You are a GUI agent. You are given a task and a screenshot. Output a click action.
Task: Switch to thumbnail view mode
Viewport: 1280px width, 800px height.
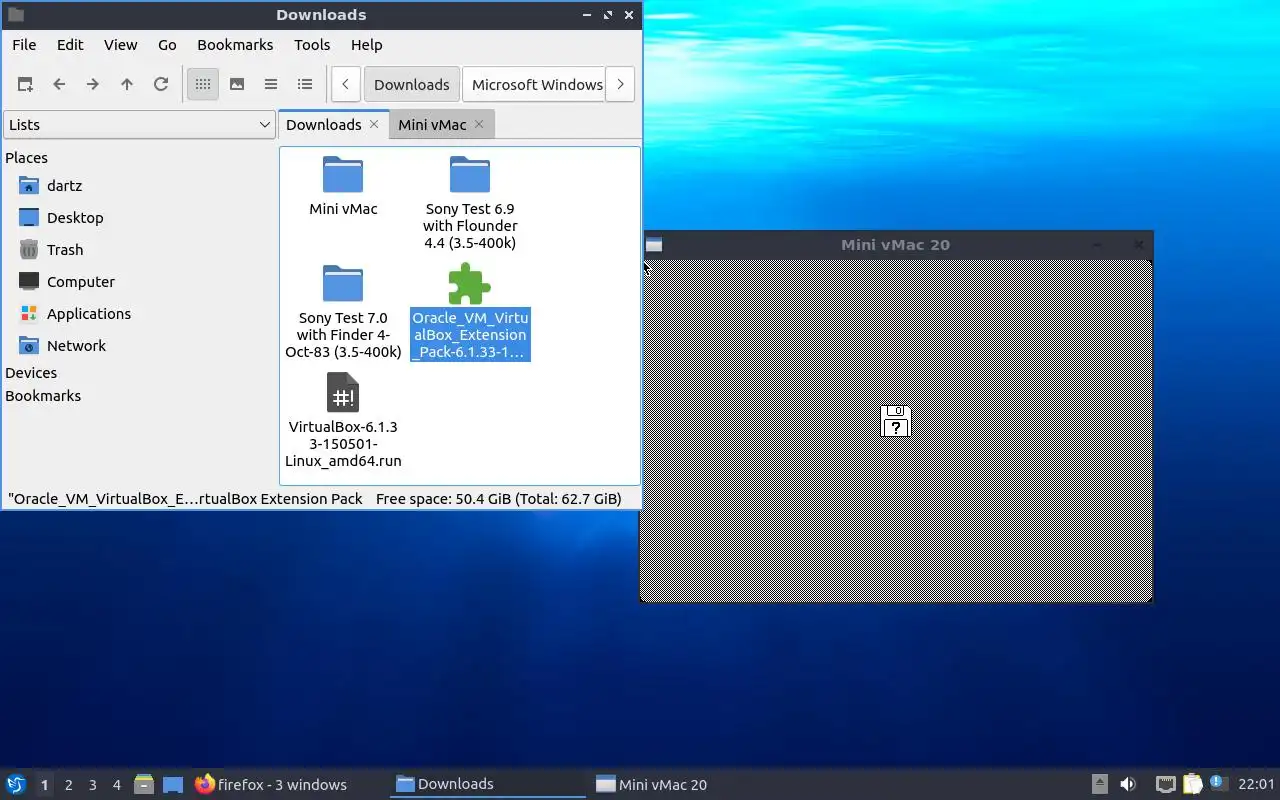[237, 84]
